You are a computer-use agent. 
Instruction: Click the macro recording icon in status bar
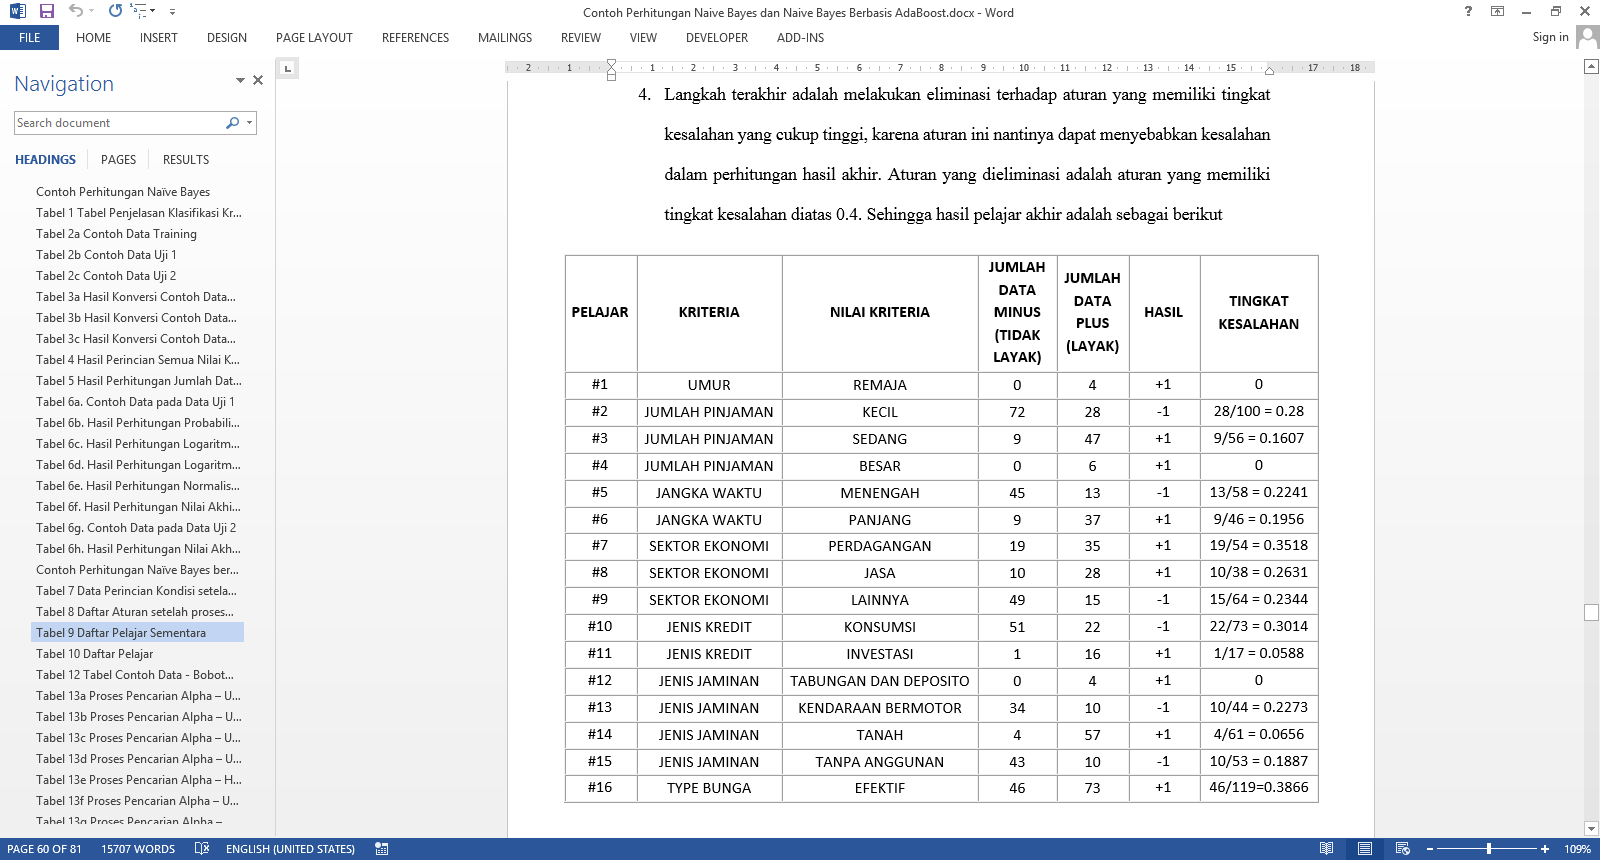click(x=381, y=849)
